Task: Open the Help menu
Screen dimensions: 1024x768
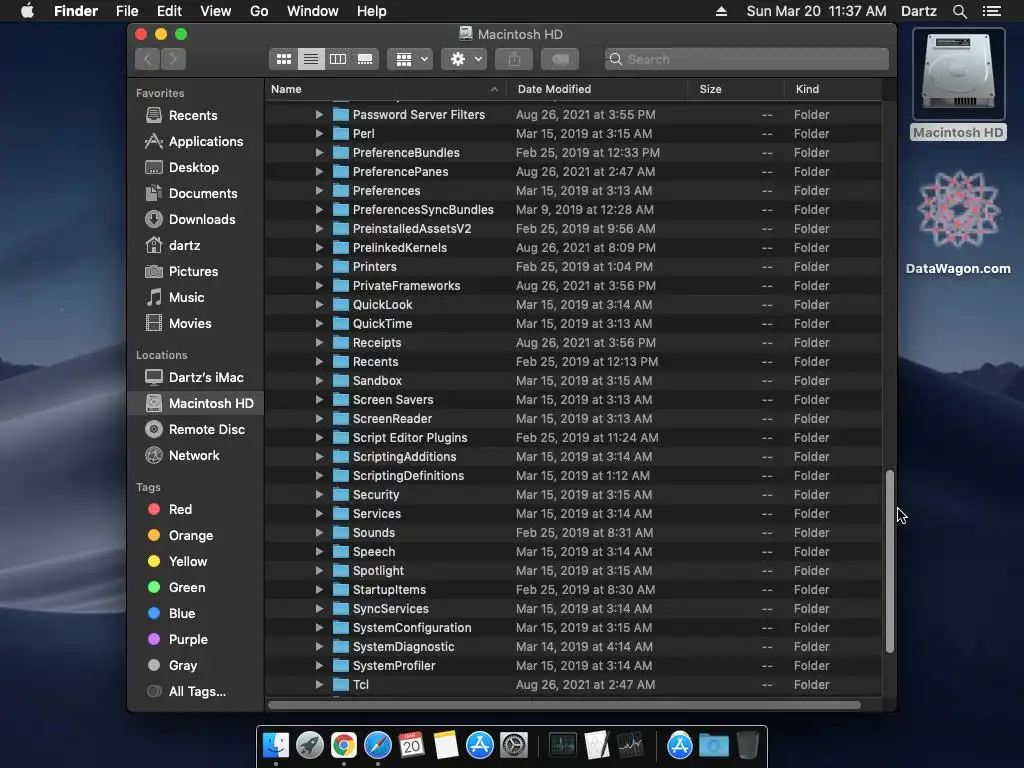Action: pos(372,11)
